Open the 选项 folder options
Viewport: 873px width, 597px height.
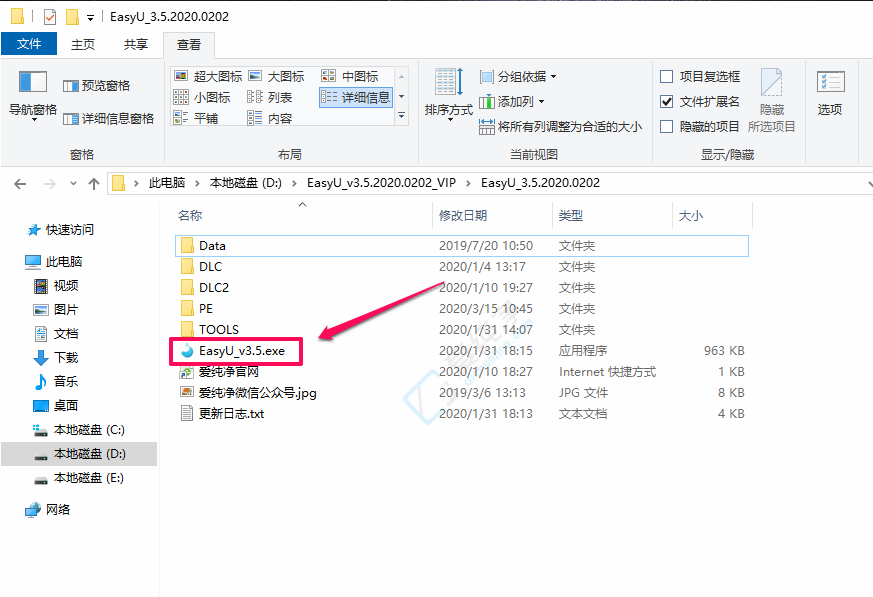[829, 90]
